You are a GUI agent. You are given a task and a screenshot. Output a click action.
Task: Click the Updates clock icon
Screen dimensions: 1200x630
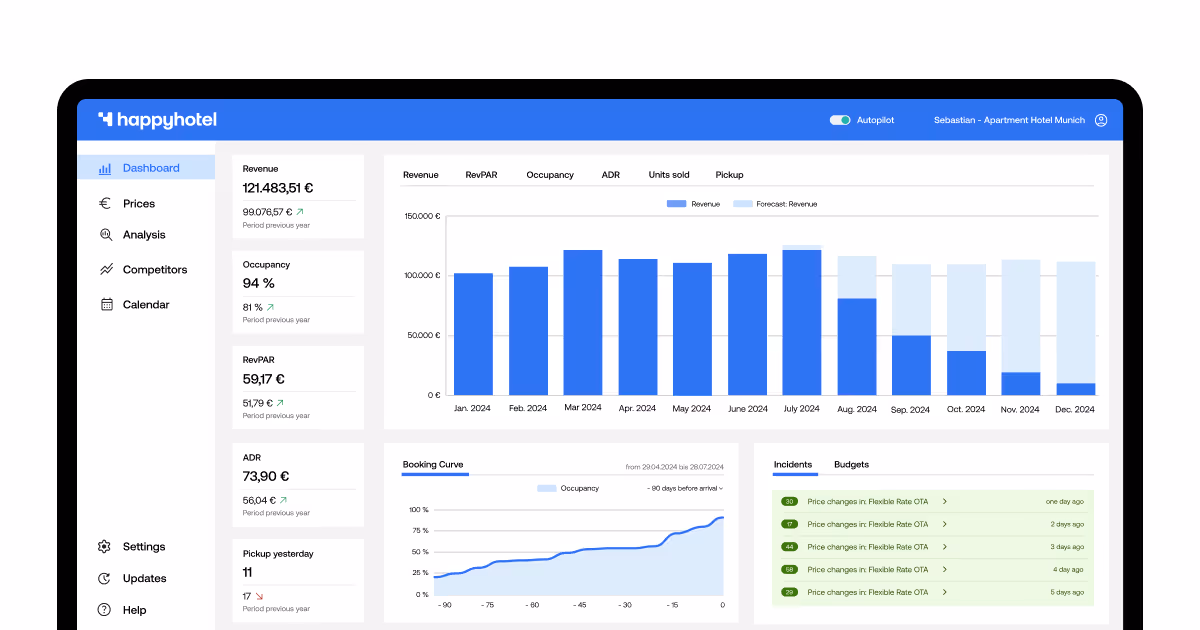(104, 579)
